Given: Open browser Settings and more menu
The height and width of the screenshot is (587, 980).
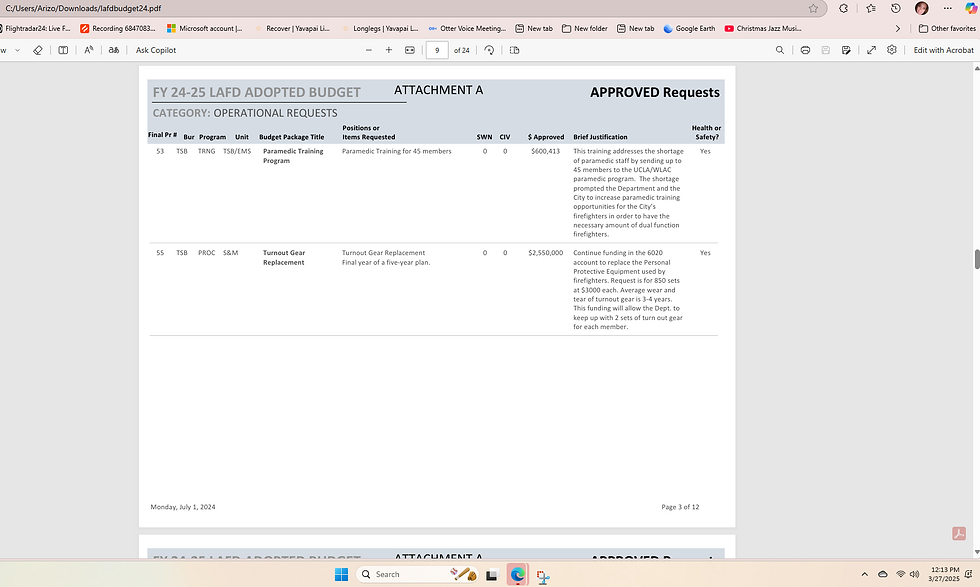Looking at the screenshot, I should click(948, 8).
